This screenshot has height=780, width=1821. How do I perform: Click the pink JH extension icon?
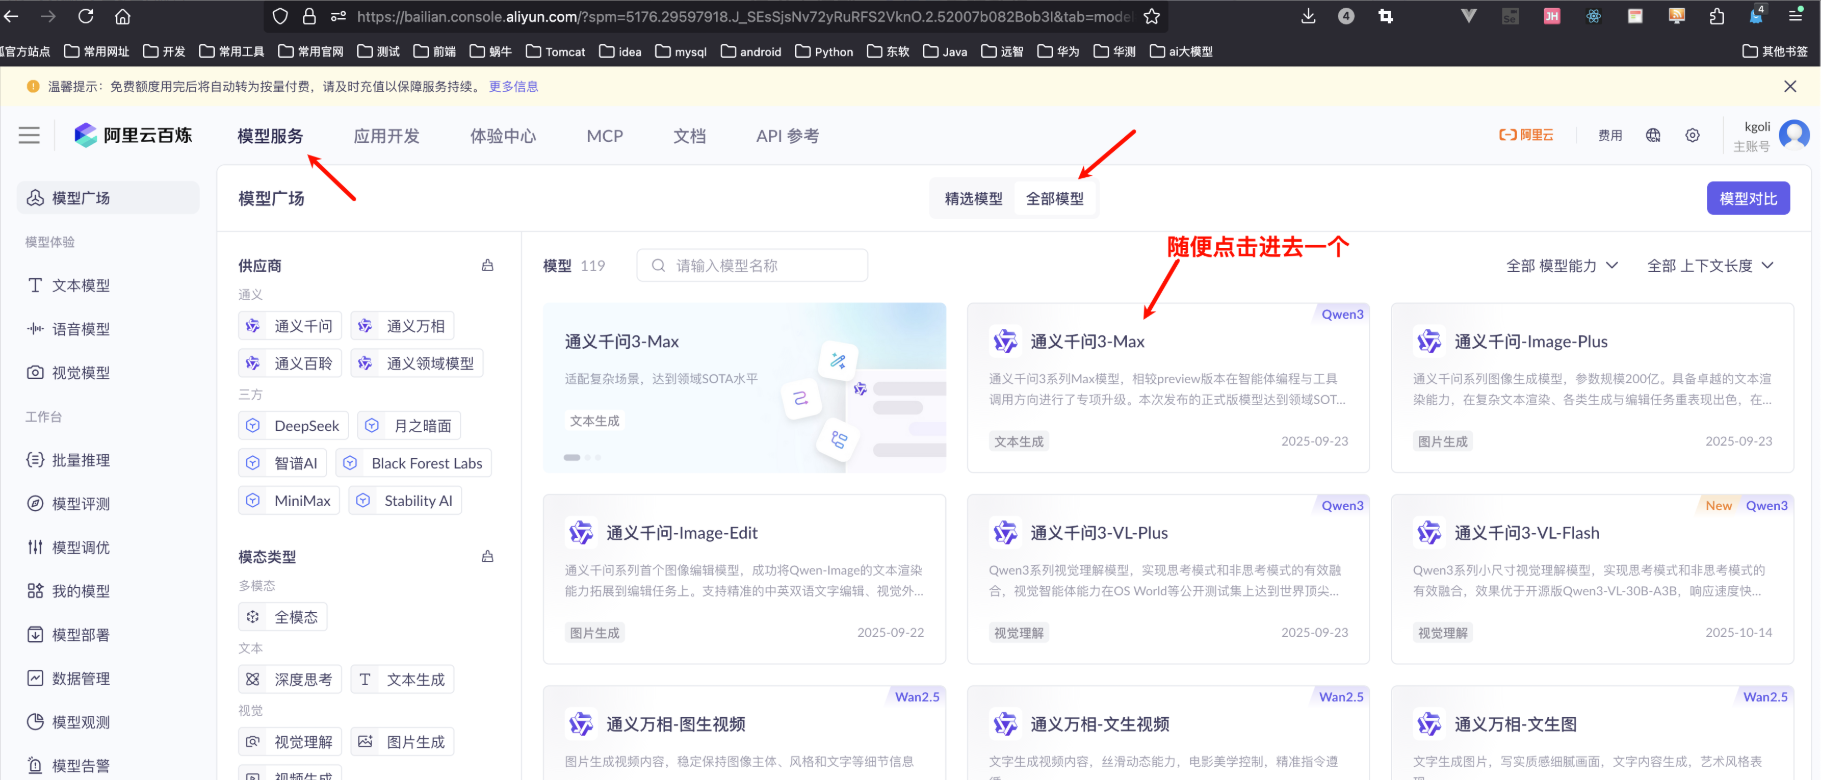[1552, 16]
